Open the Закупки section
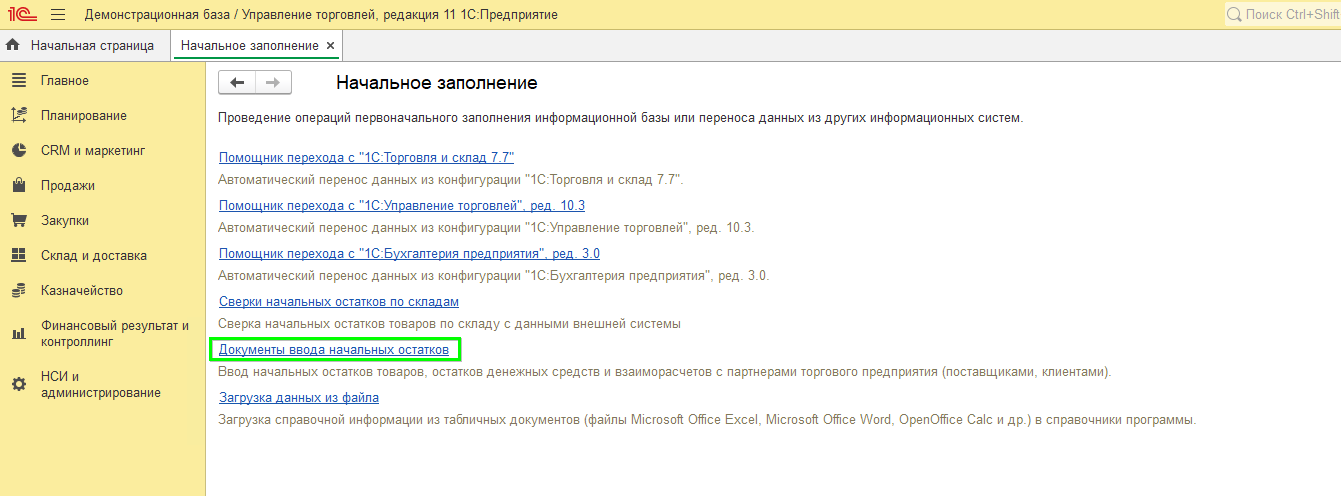Image resolution: width=1341 pixels, height=496 pixels. [x=65, y=221]
